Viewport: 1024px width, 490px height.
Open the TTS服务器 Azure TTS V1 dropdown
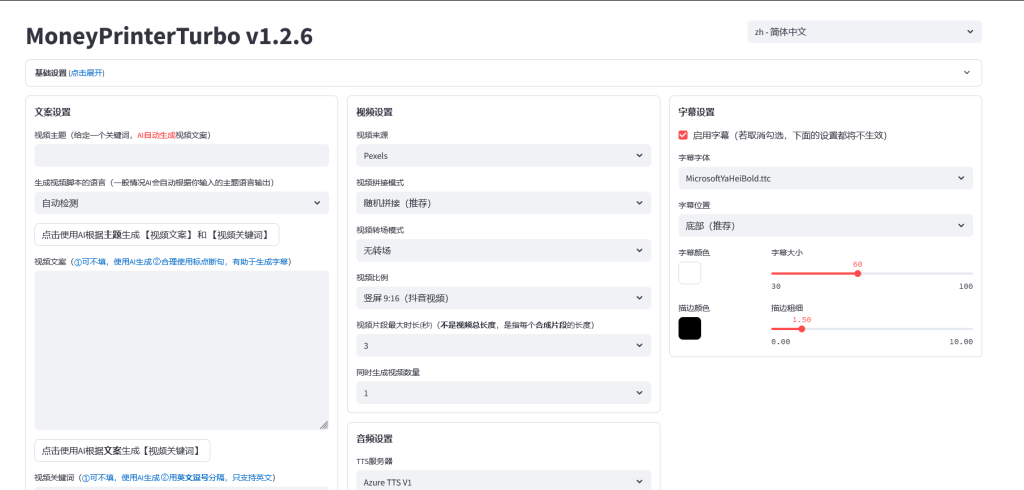point(503,482)
